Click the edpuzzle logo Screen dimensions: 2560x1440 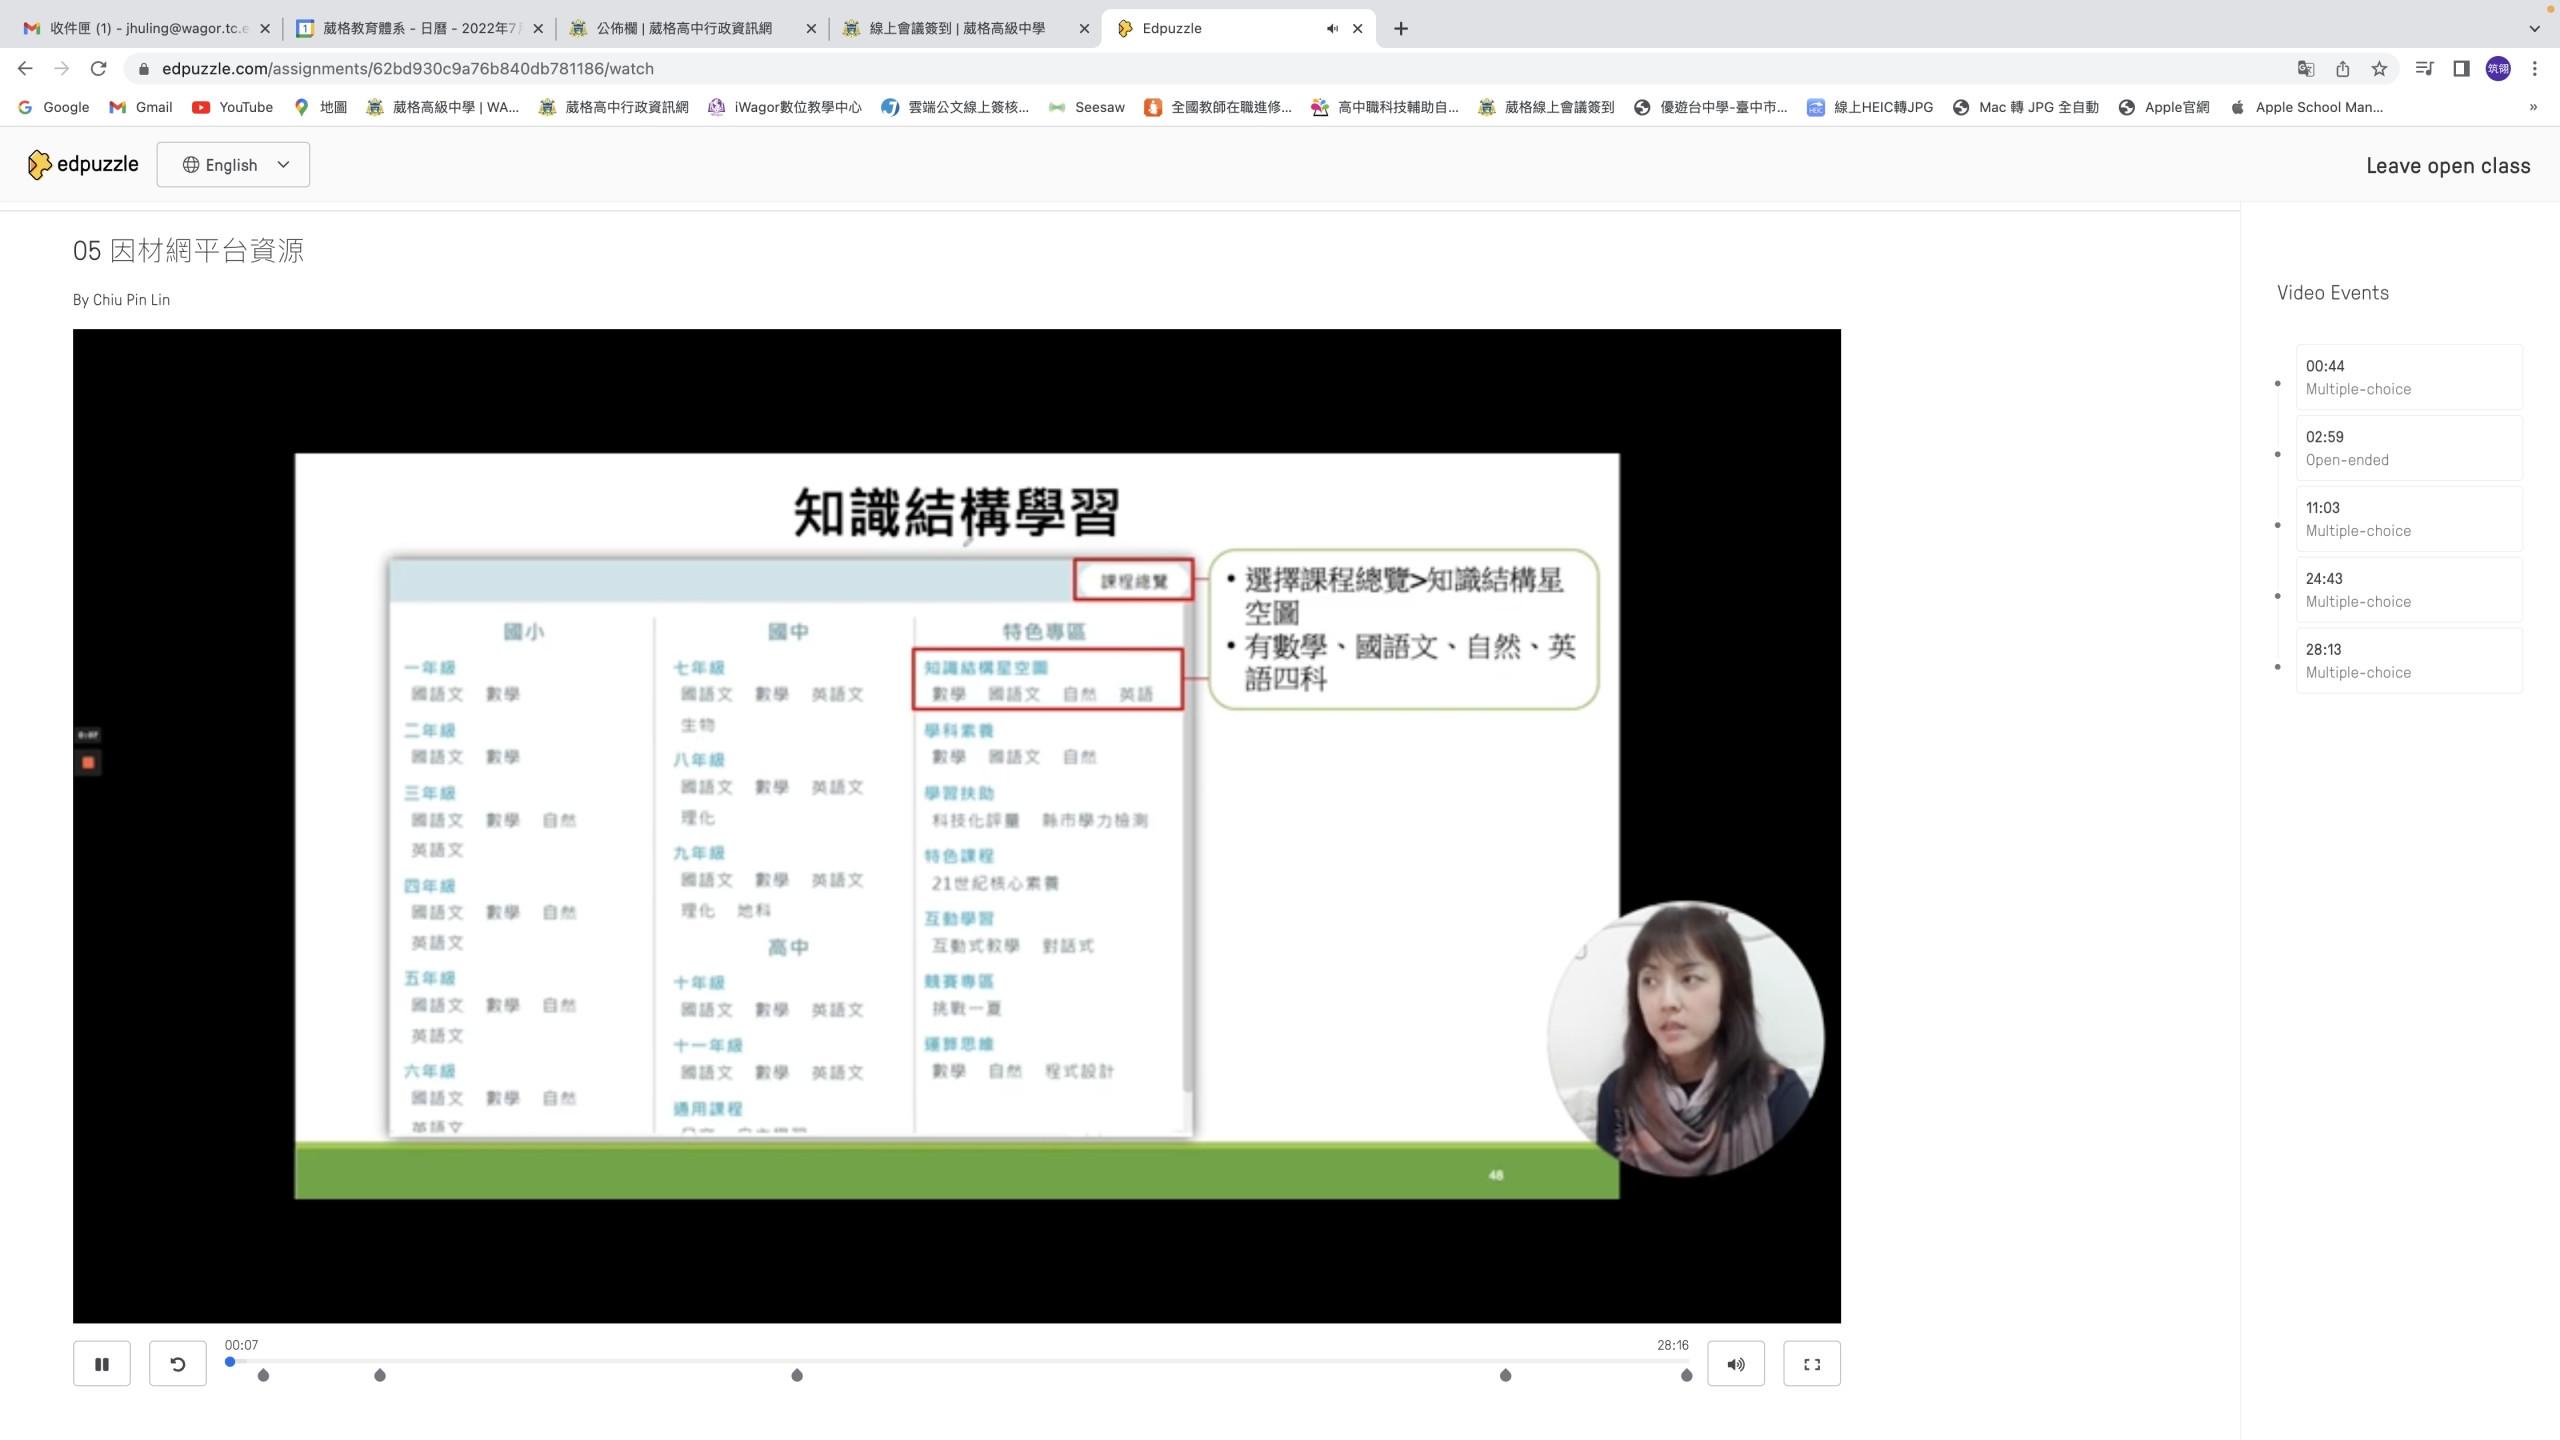84,164
